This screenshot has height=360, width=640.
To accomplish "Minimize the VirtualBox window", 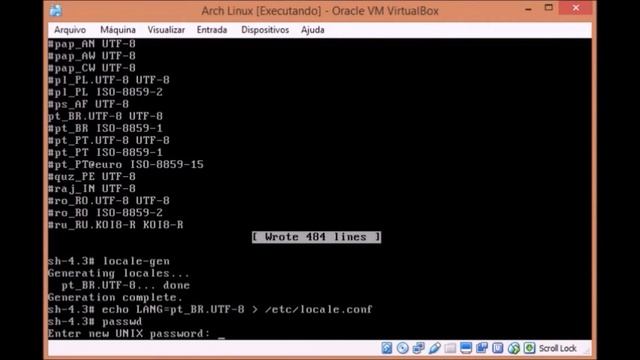I will pos(528,9).
